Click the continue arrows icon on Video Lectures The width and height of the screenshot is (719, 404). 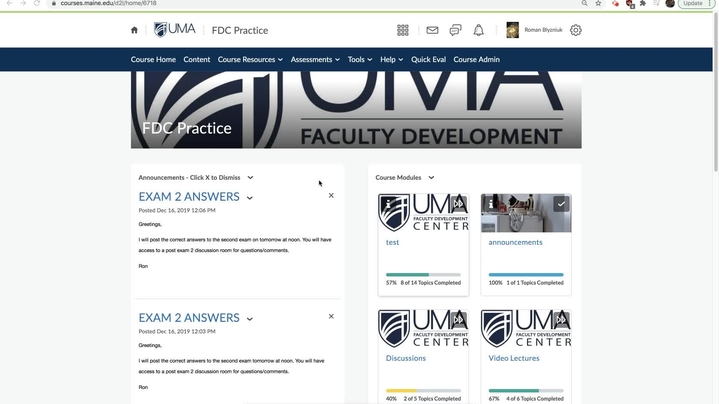[561, 320]
